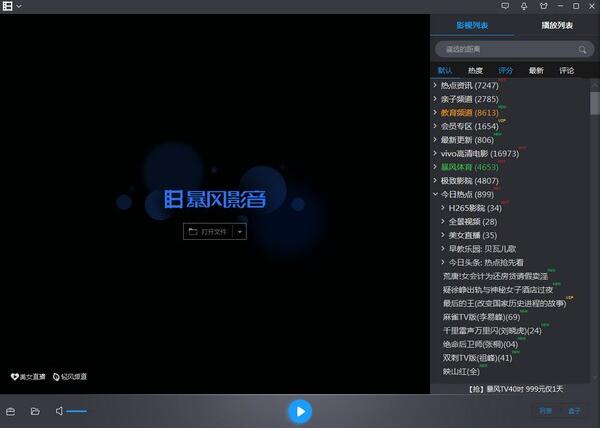
Task: Toggle the 盒子 box button
Action: tap(574, 411)
